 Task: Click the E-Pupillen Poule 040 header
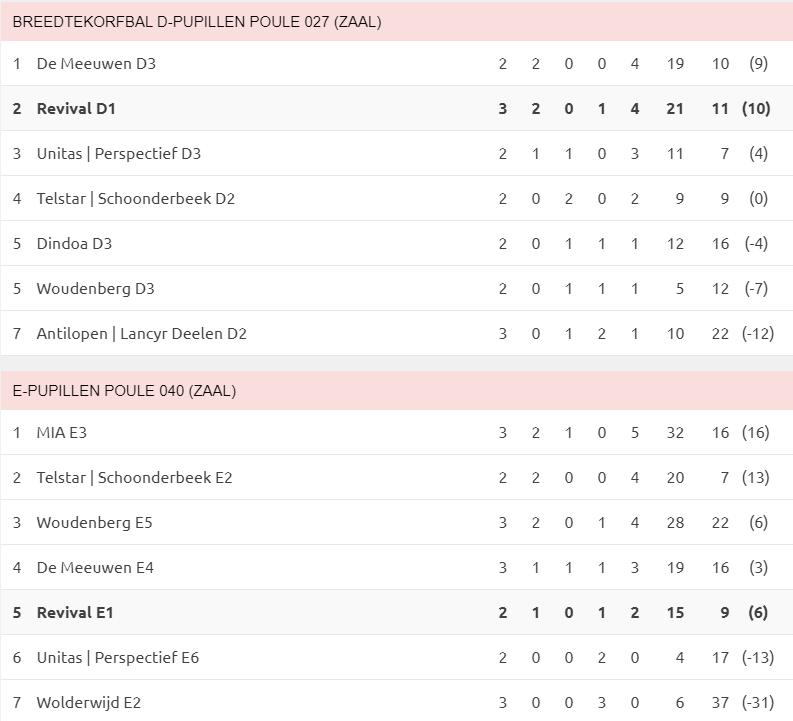pyautogui.click(x=124, y=390)
